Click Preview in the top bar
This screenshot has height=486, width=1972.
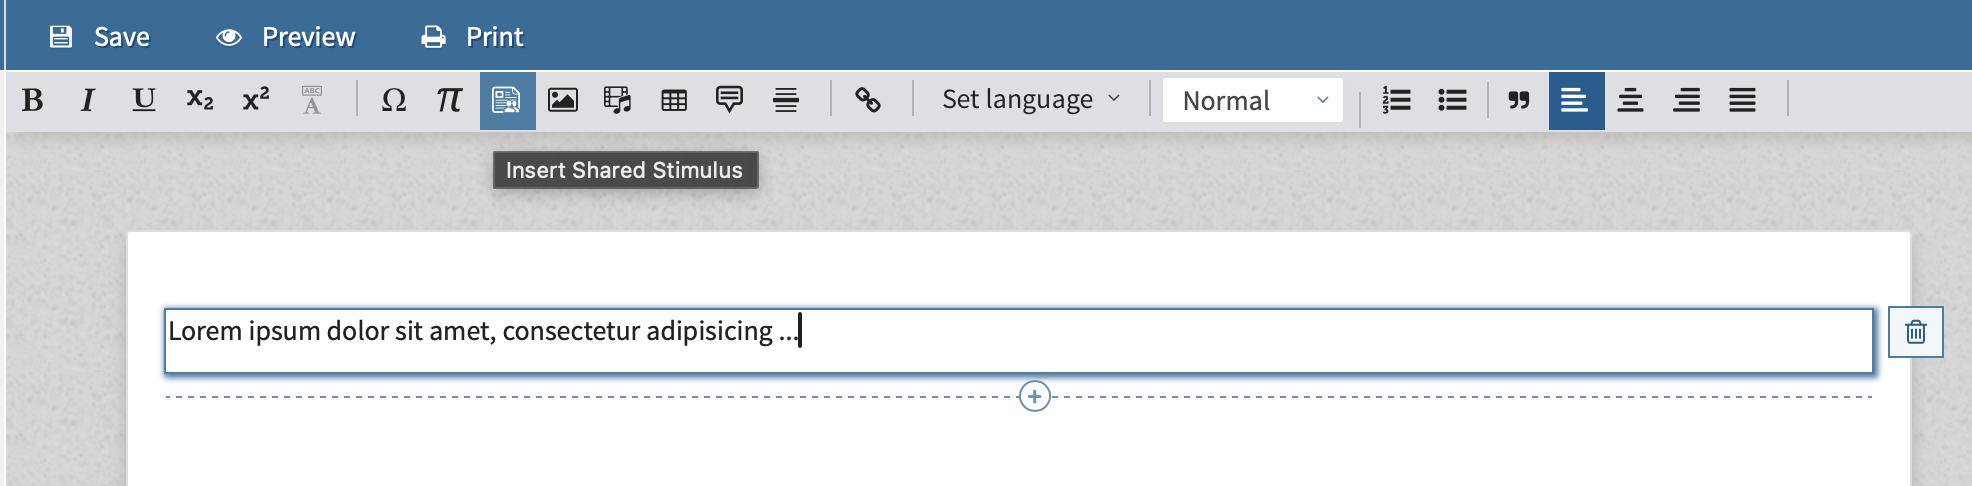(x=286, y=37)
